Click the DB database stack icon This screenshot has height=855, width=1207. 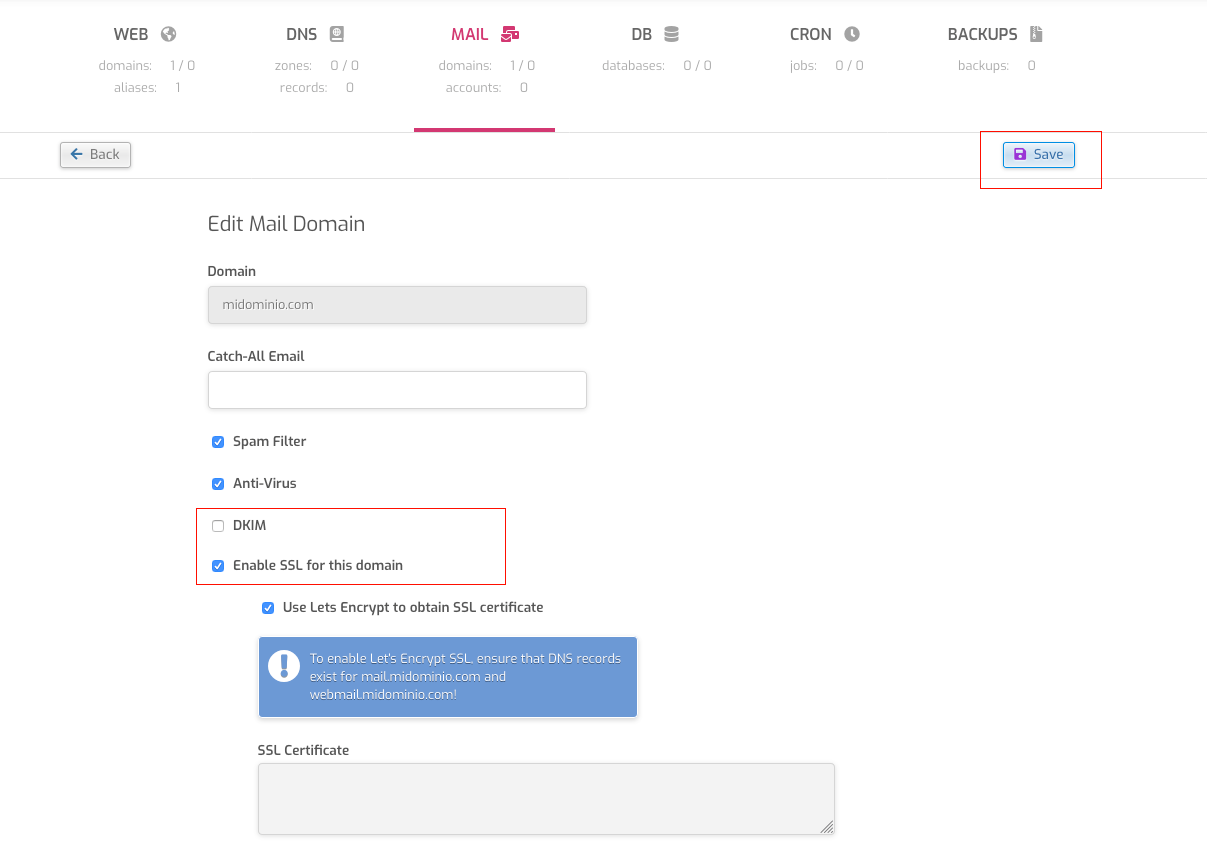tap(671, 34)
